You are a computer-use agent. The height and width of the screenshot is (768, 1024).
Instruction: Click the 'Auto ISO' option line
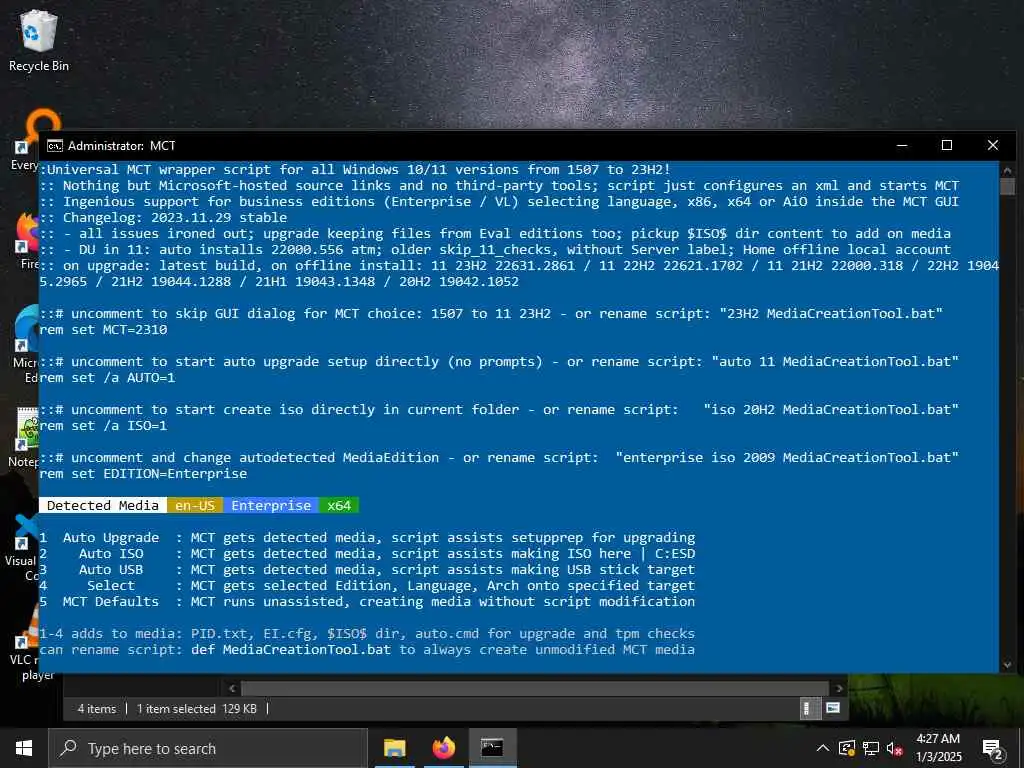coord(367,554)
